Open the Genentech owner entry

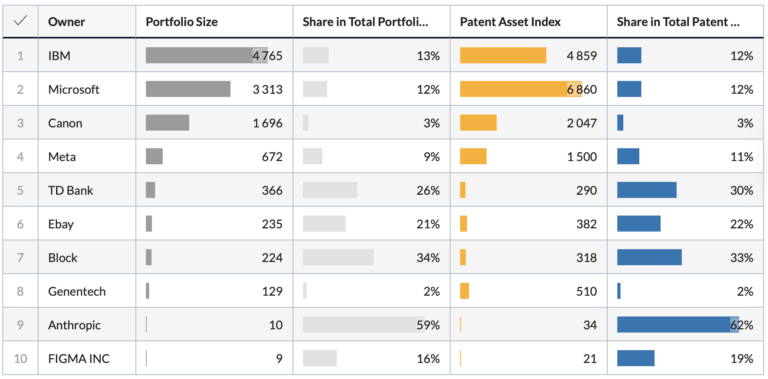click(76, 291)
